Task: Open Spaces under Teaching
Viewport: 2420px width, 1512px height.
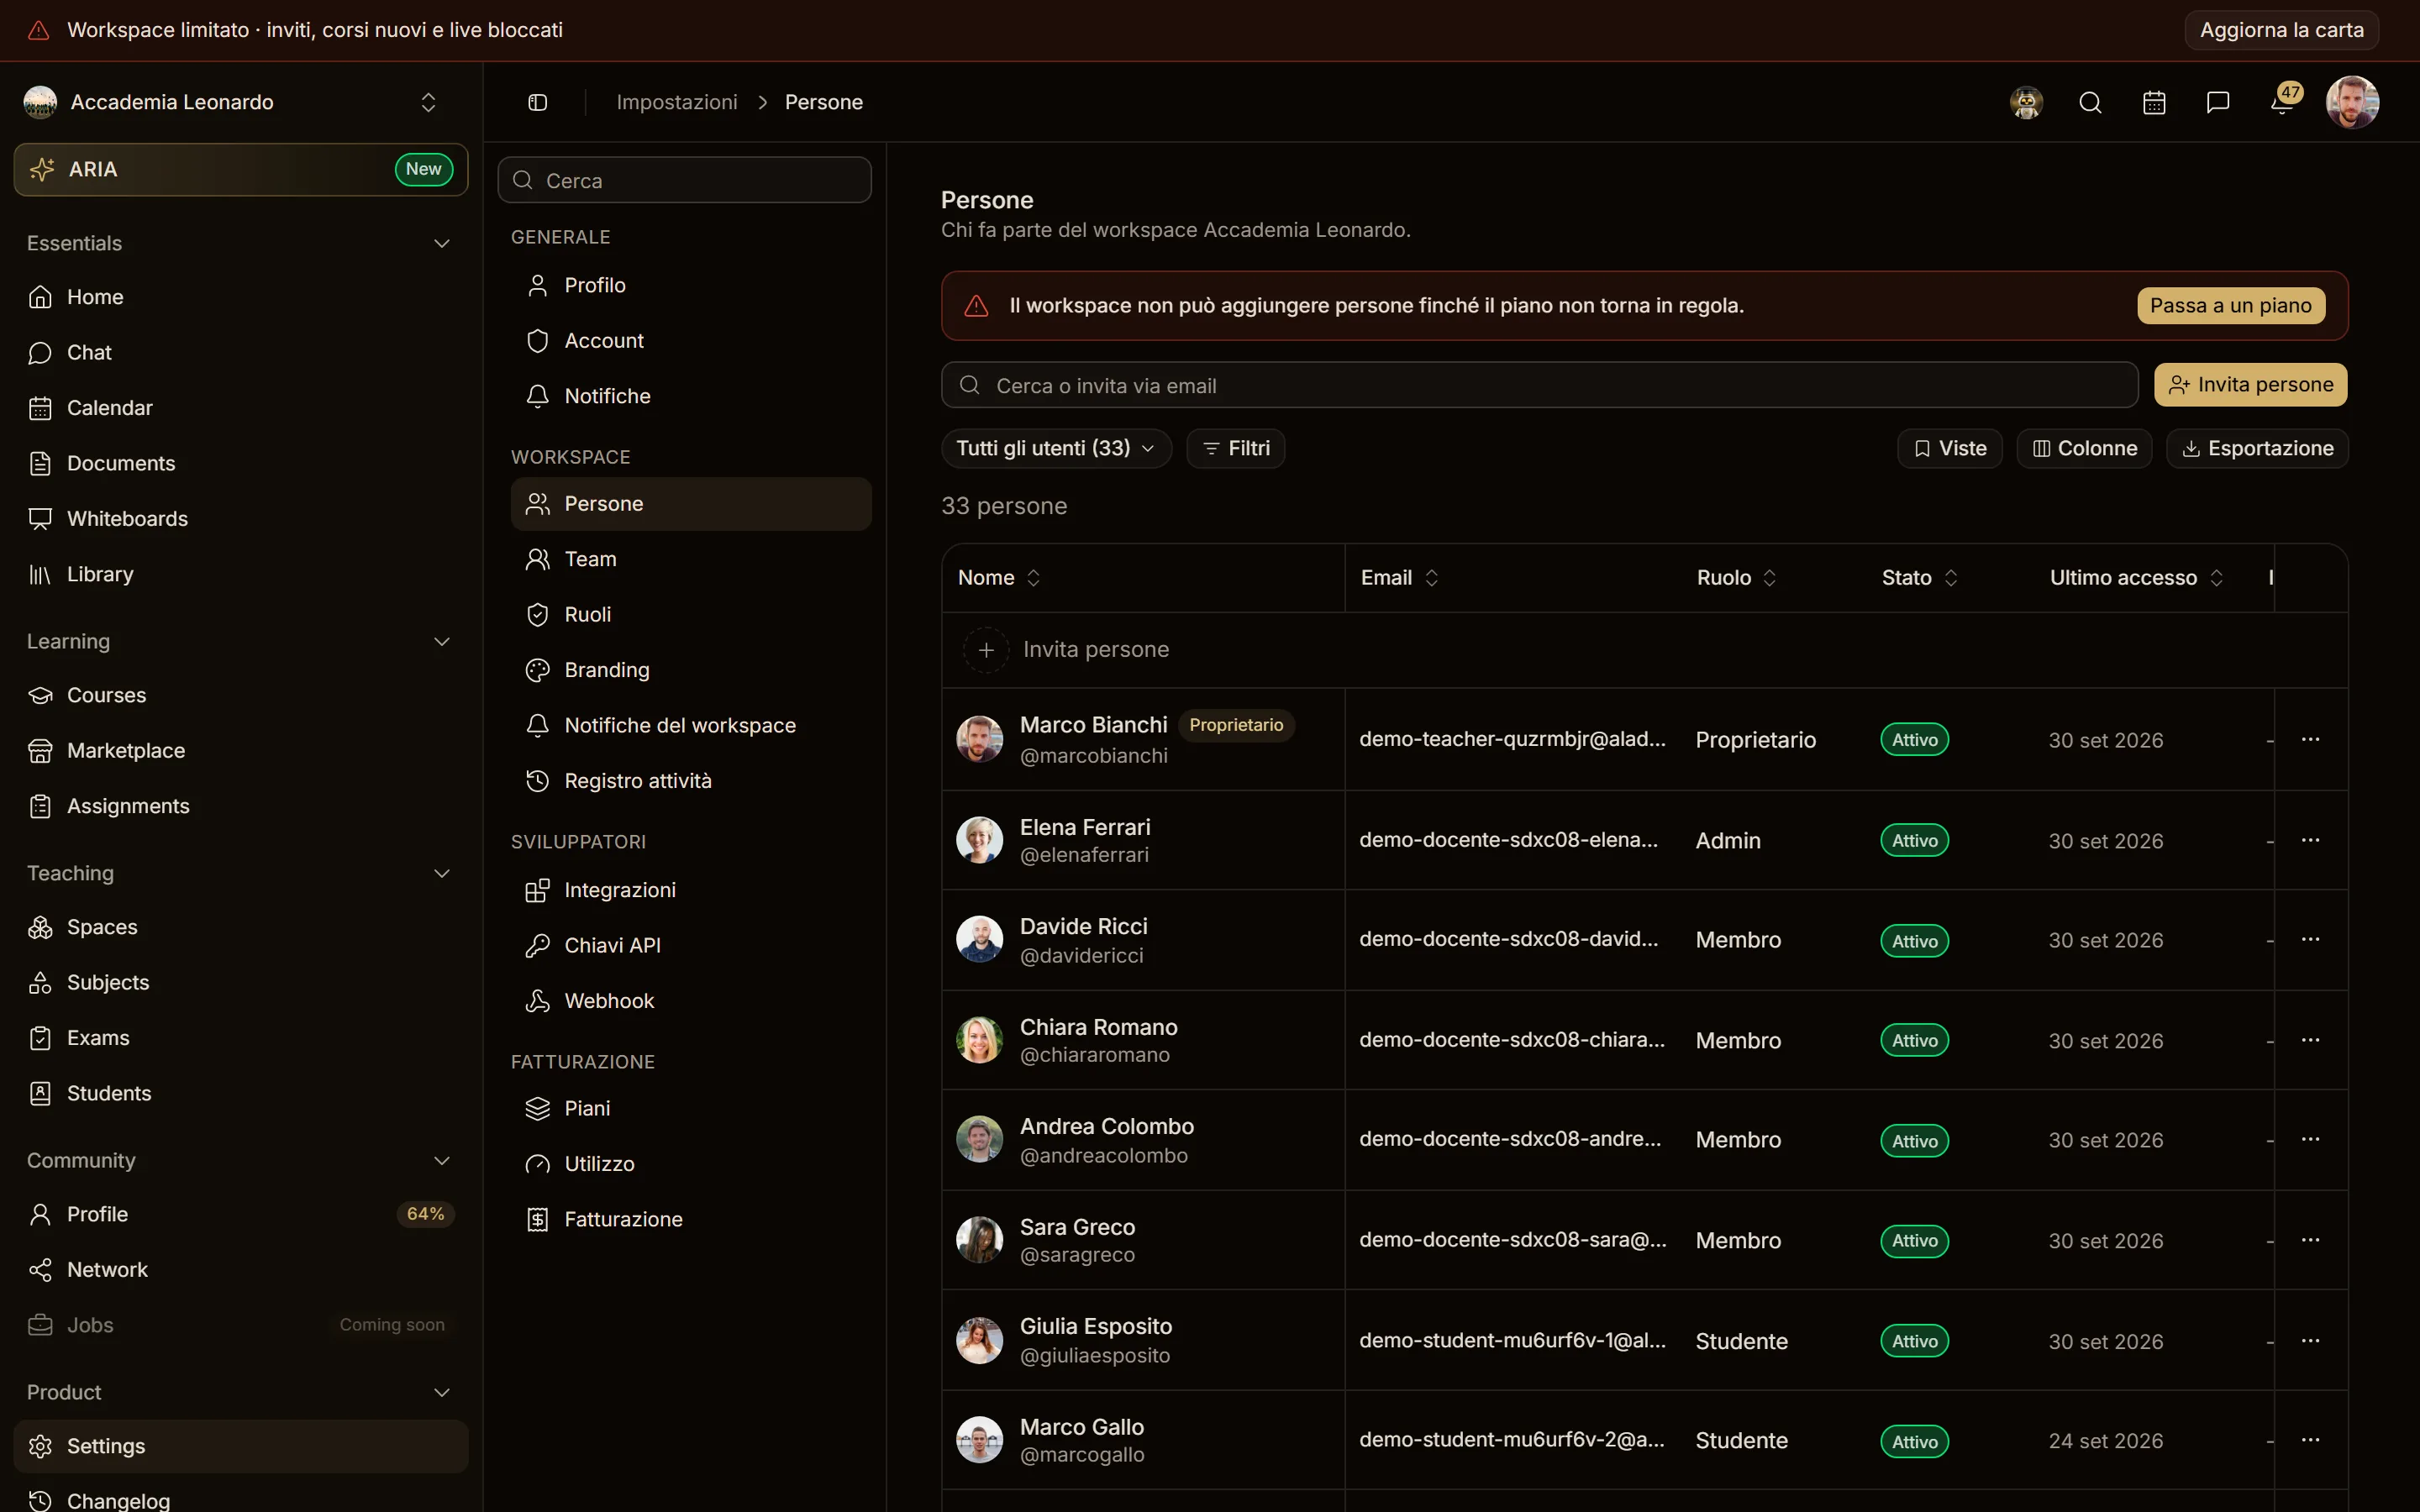Action: point(241,927)
